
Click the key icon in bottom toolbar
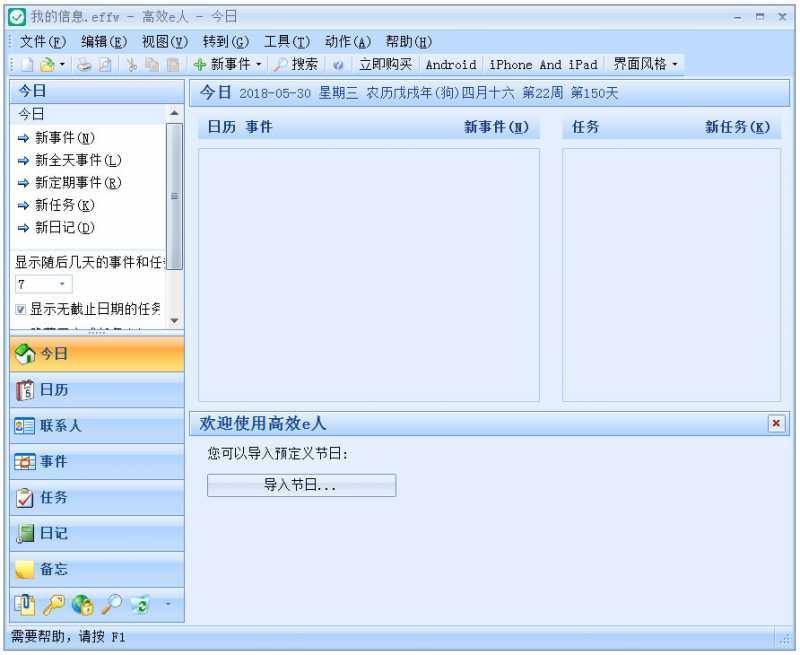click(54, 605)
